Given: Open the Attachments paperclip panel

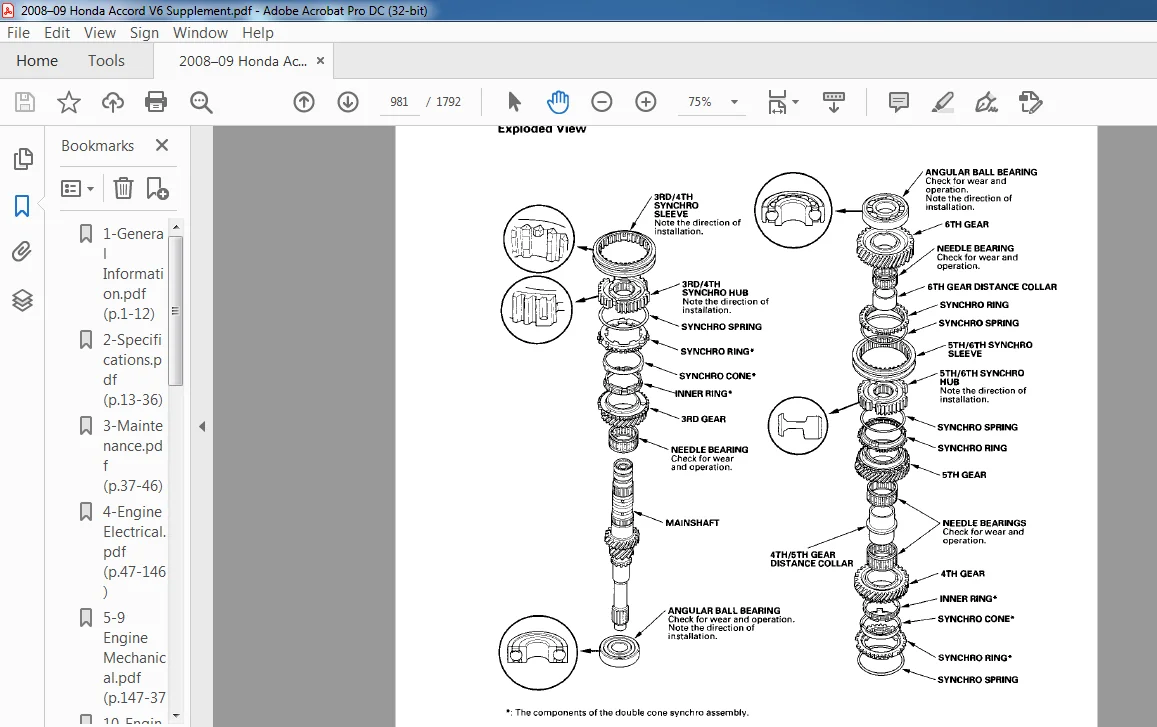Looking at the screenshot, I should coord(22,252).
